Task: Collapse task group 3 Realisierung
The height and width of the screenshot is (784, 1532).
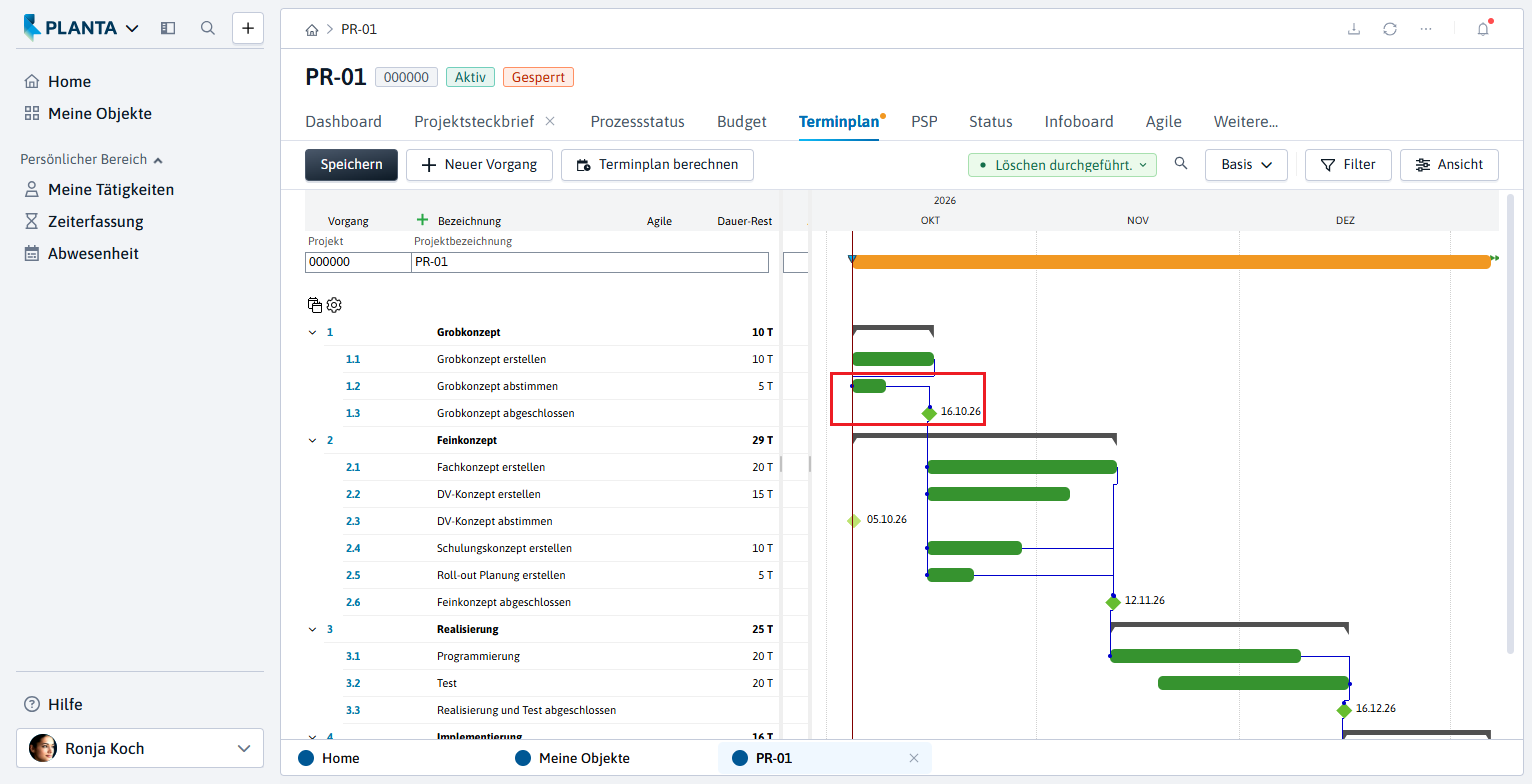Action: (x=312, y=629)
